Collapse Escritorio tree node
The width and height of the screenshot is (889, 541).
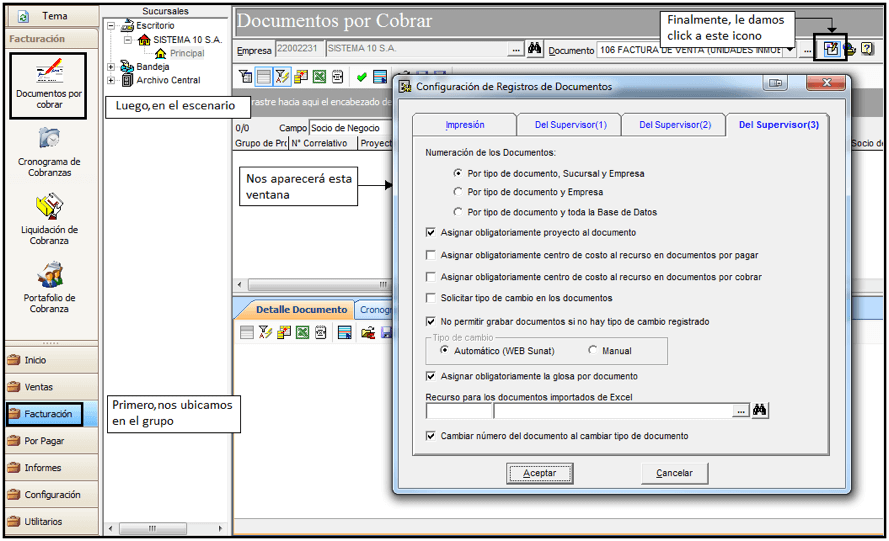coord(111,26)
